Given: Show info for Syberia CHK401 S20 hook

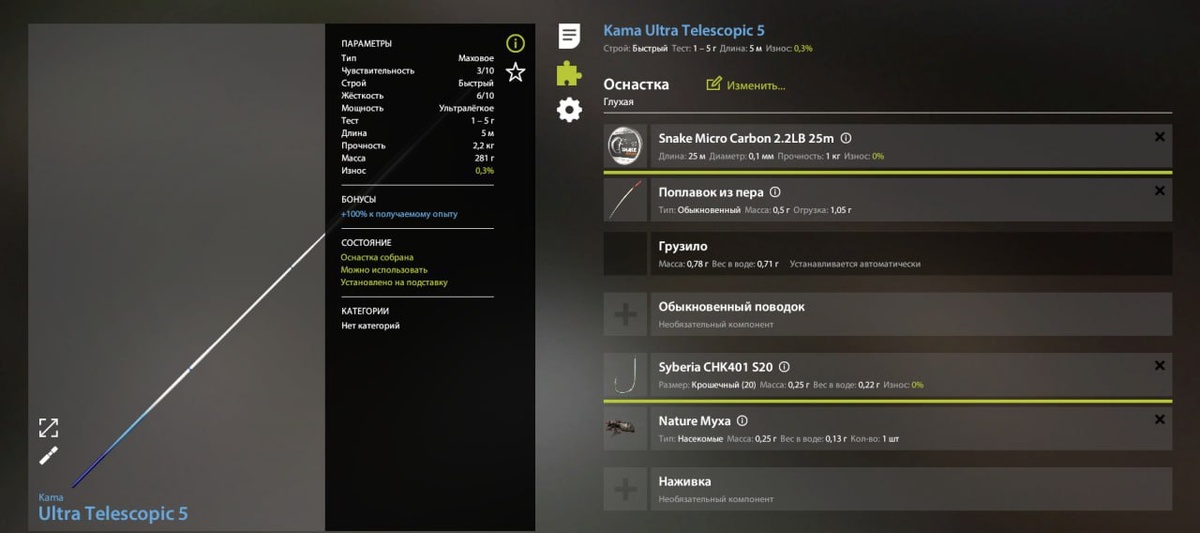Looking at the screenshot, I should point(784,367).
